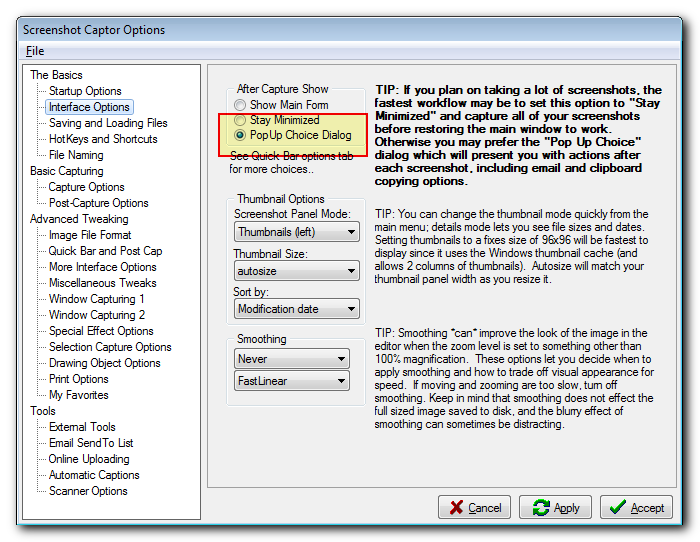Choose the Stay Minimized option
The width and height of the screenshot is (700, 542).
coord(240,120)
